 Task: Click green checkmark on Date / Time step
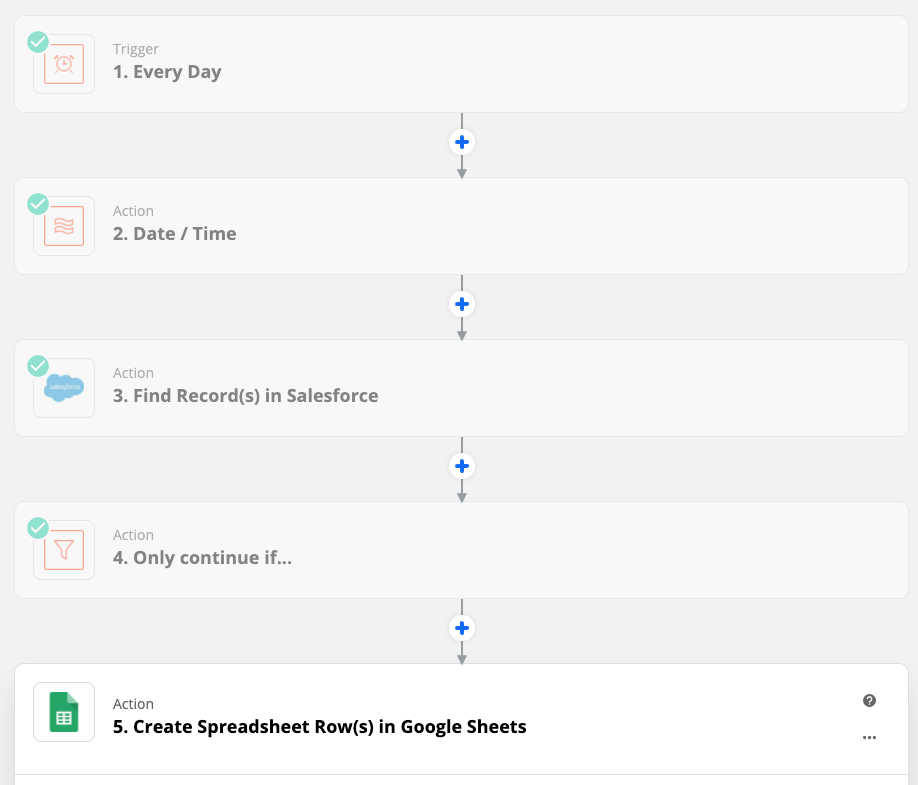click(38, 204)
